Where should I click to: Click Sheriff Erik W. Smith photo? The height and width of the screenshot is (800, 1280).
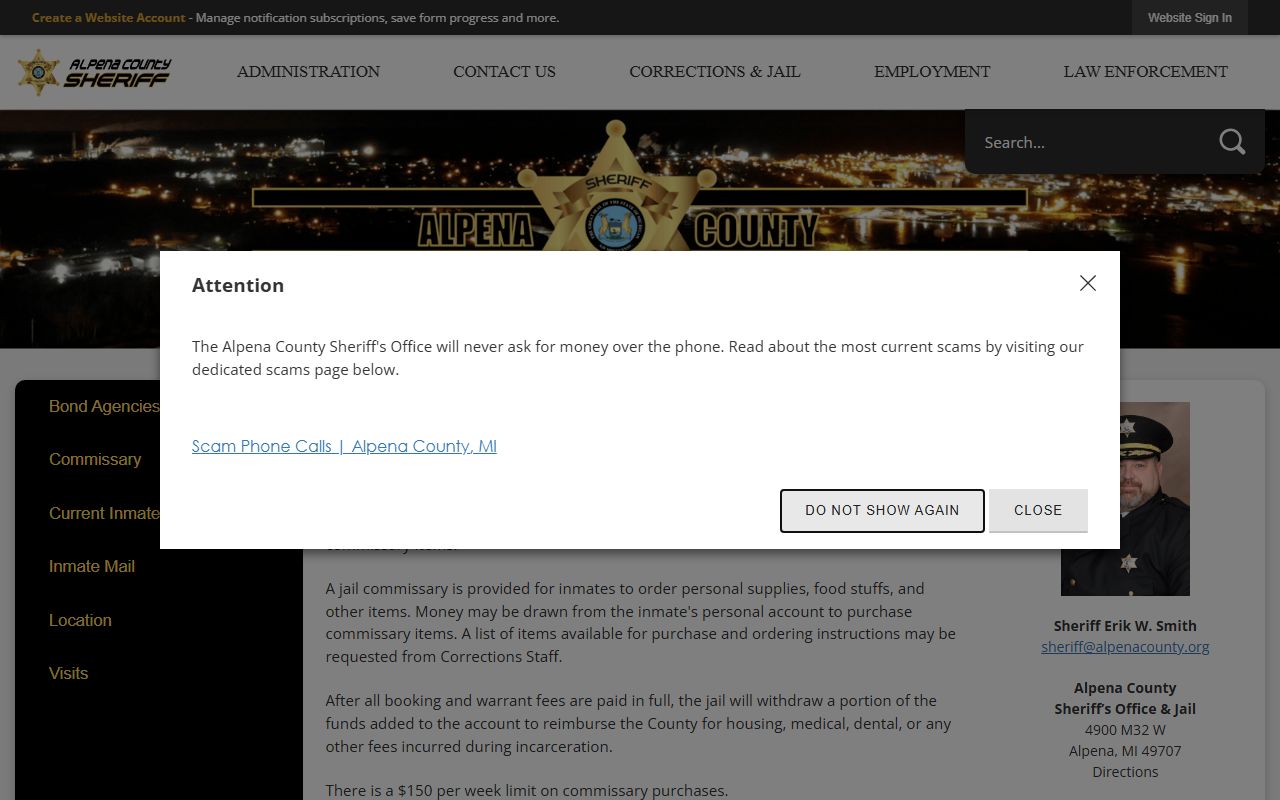(1125, 499)
